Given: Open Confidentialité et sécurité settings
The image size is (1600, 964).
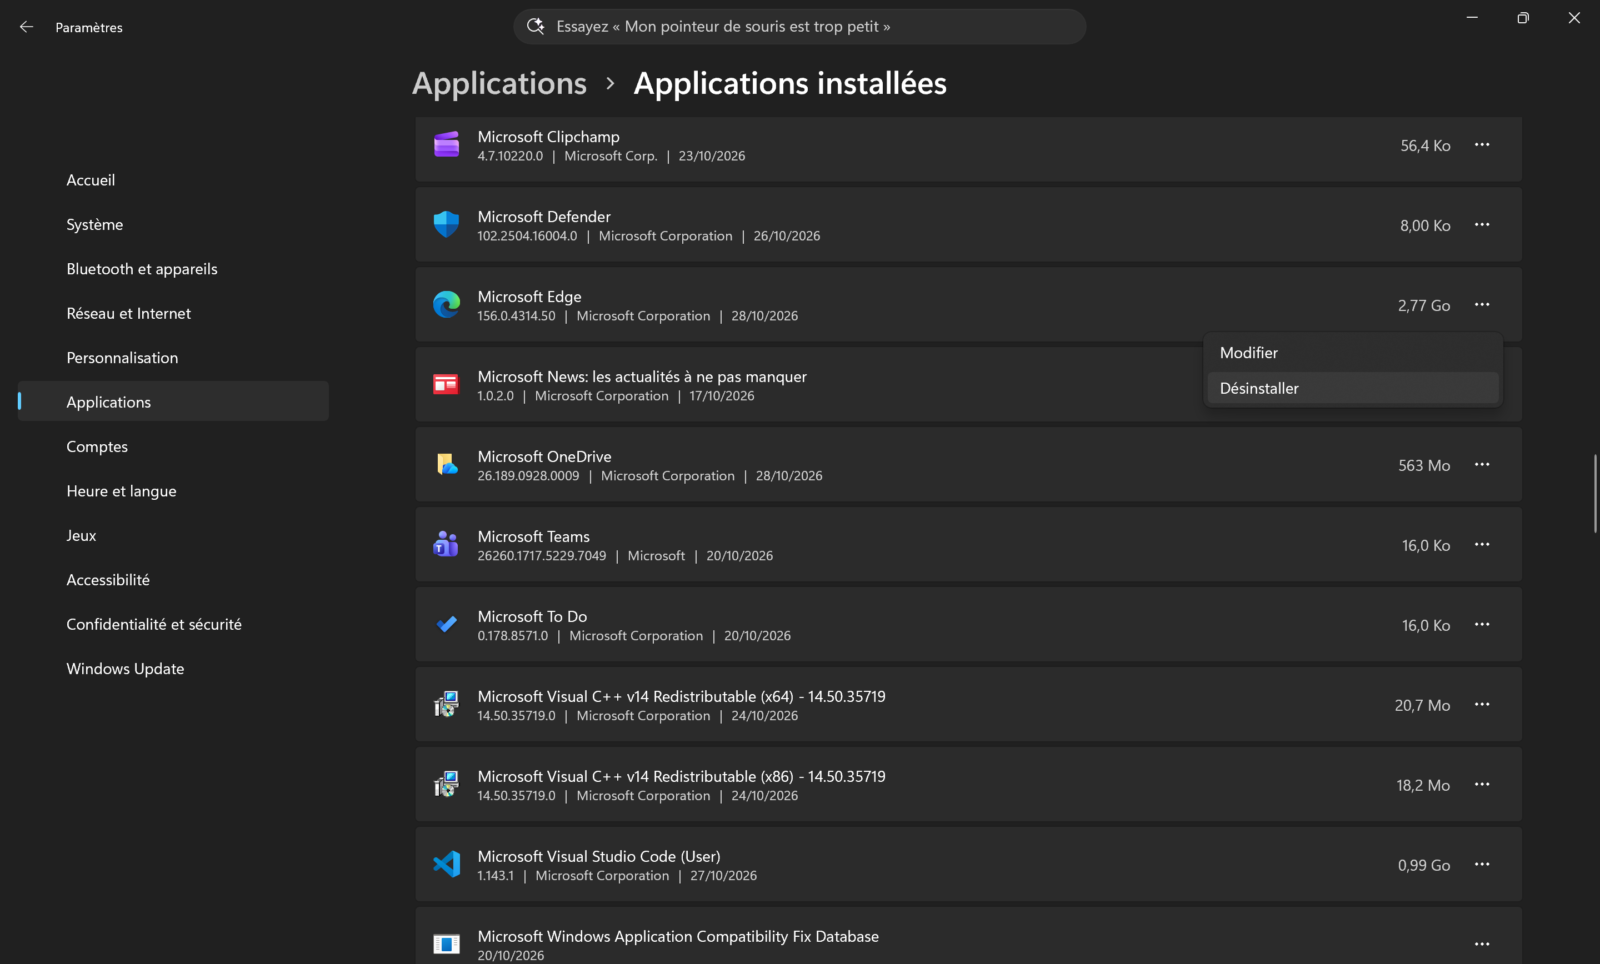Looking at the screenshot, I should click(x=173, y=624).
